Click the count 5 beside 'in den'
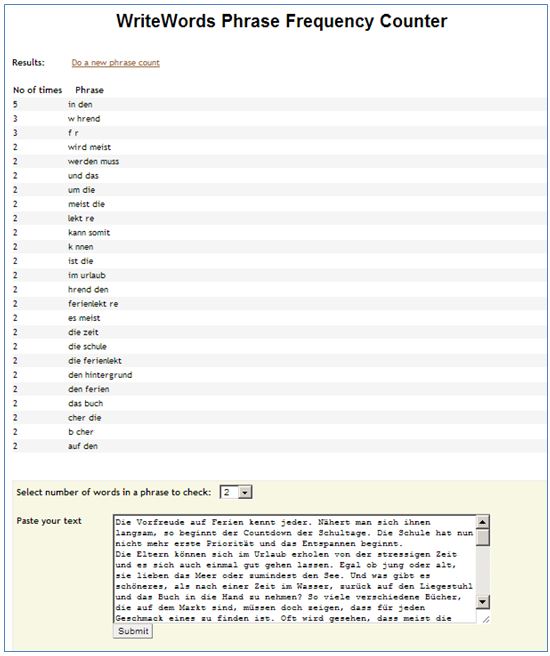The image size is (550, 656). 15,105
